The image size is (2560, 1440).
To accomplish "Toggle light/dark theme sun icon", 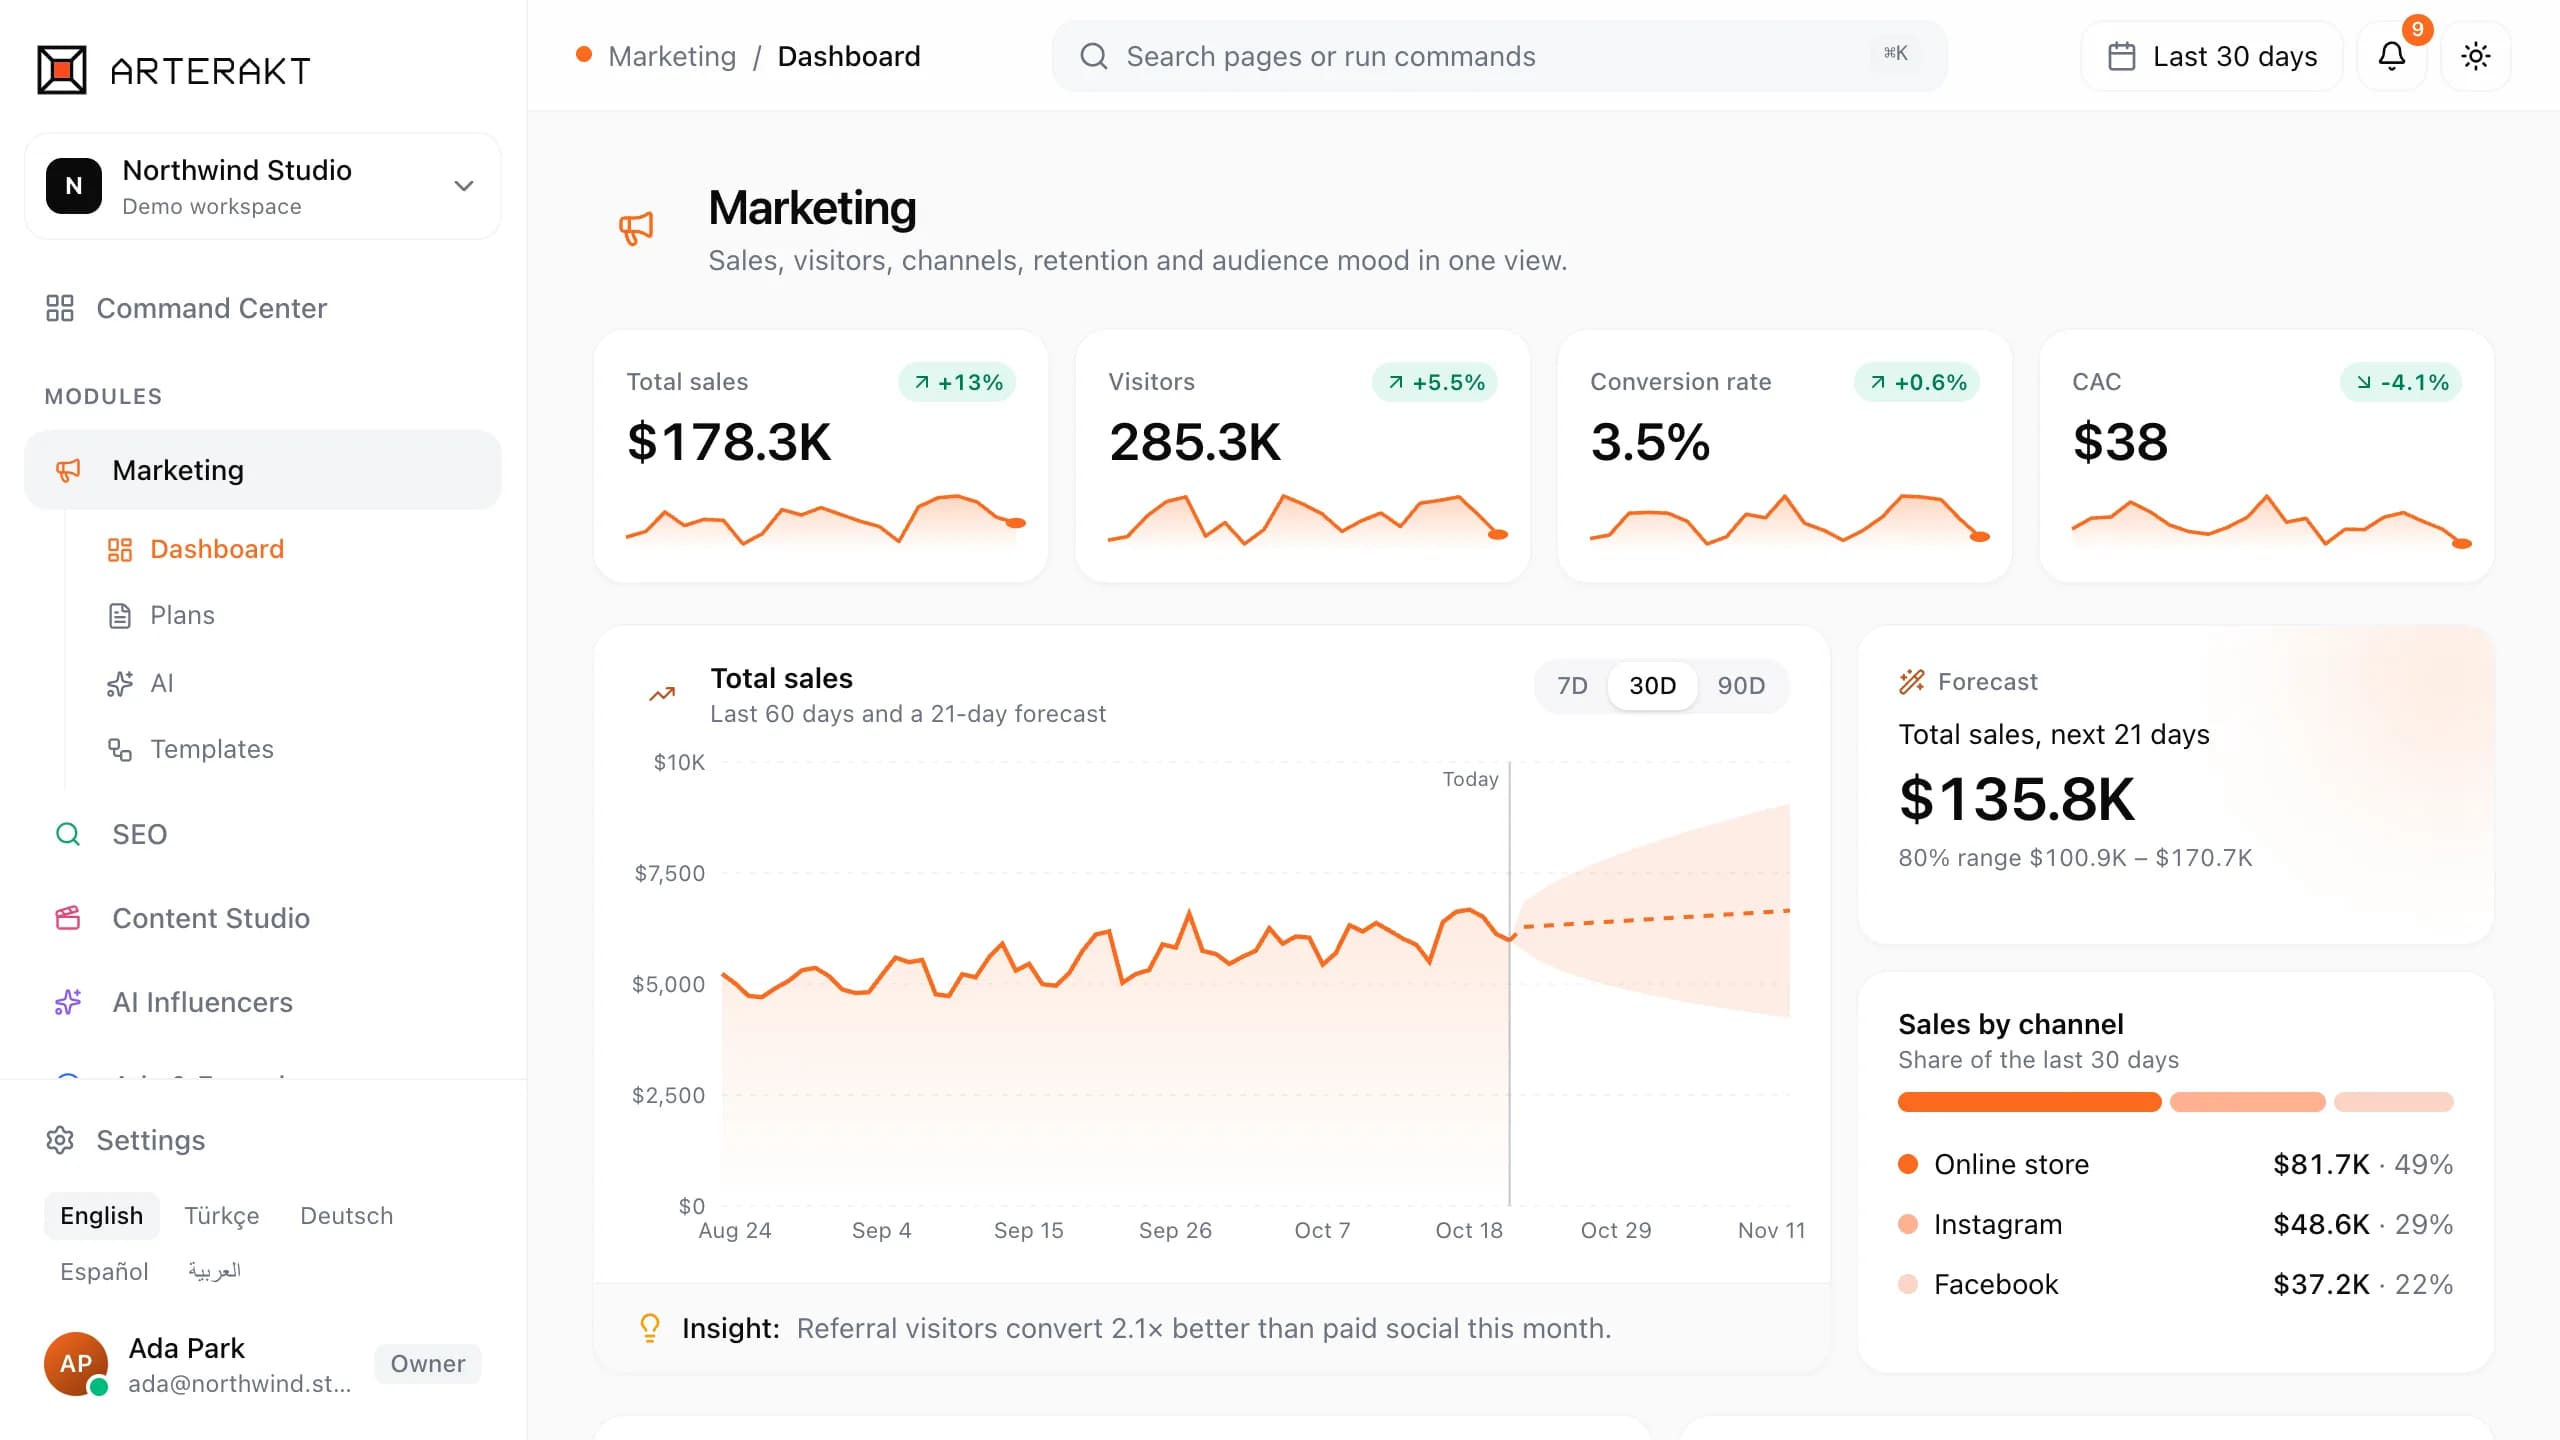I will (2475, 56).
